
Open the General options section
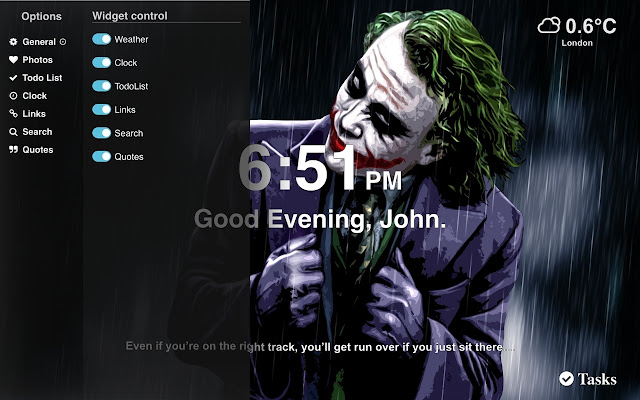39,42
